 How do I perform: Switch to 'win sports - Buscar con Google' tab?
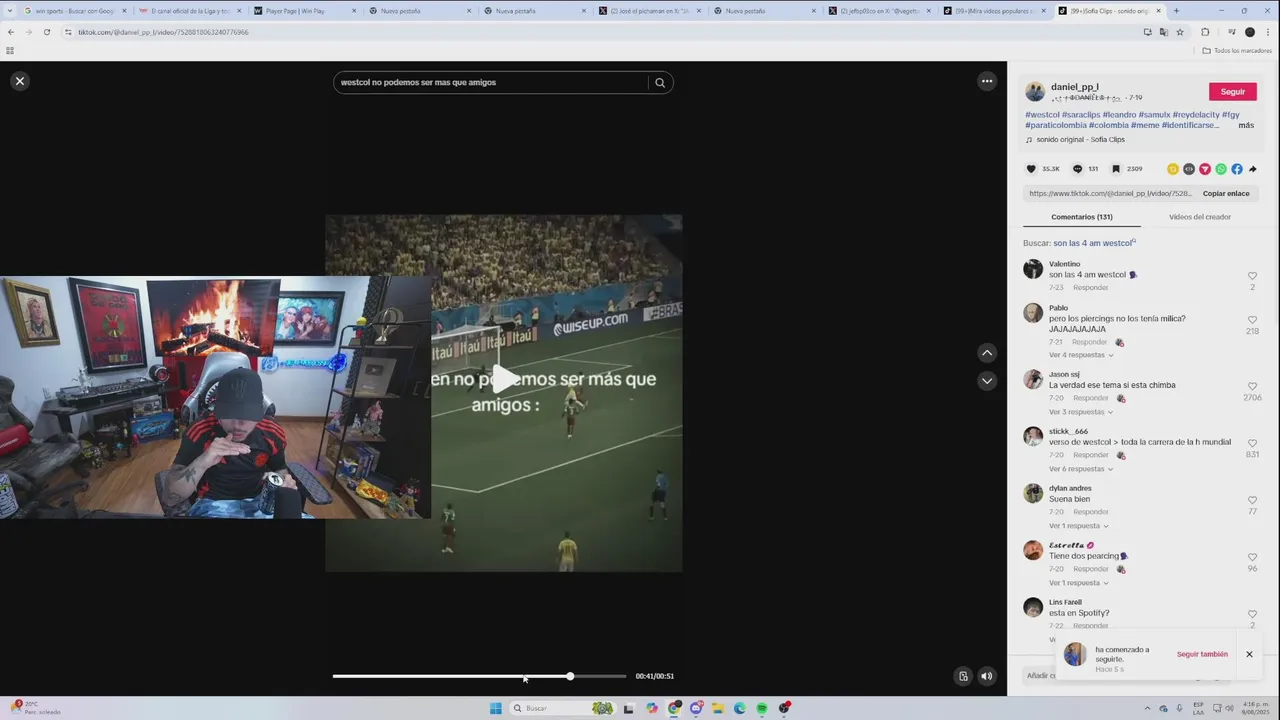[x=74, y=11]
